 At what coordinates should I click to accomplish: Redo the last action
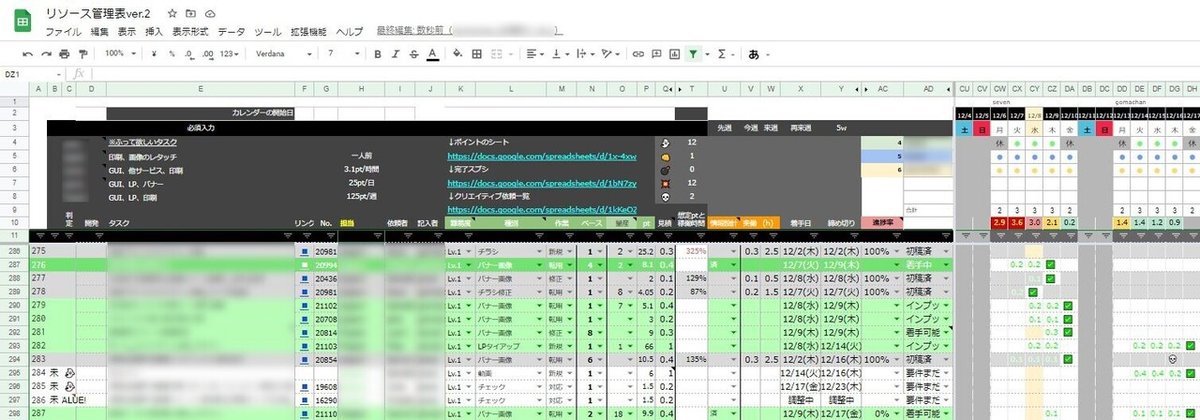coord(46,53)
